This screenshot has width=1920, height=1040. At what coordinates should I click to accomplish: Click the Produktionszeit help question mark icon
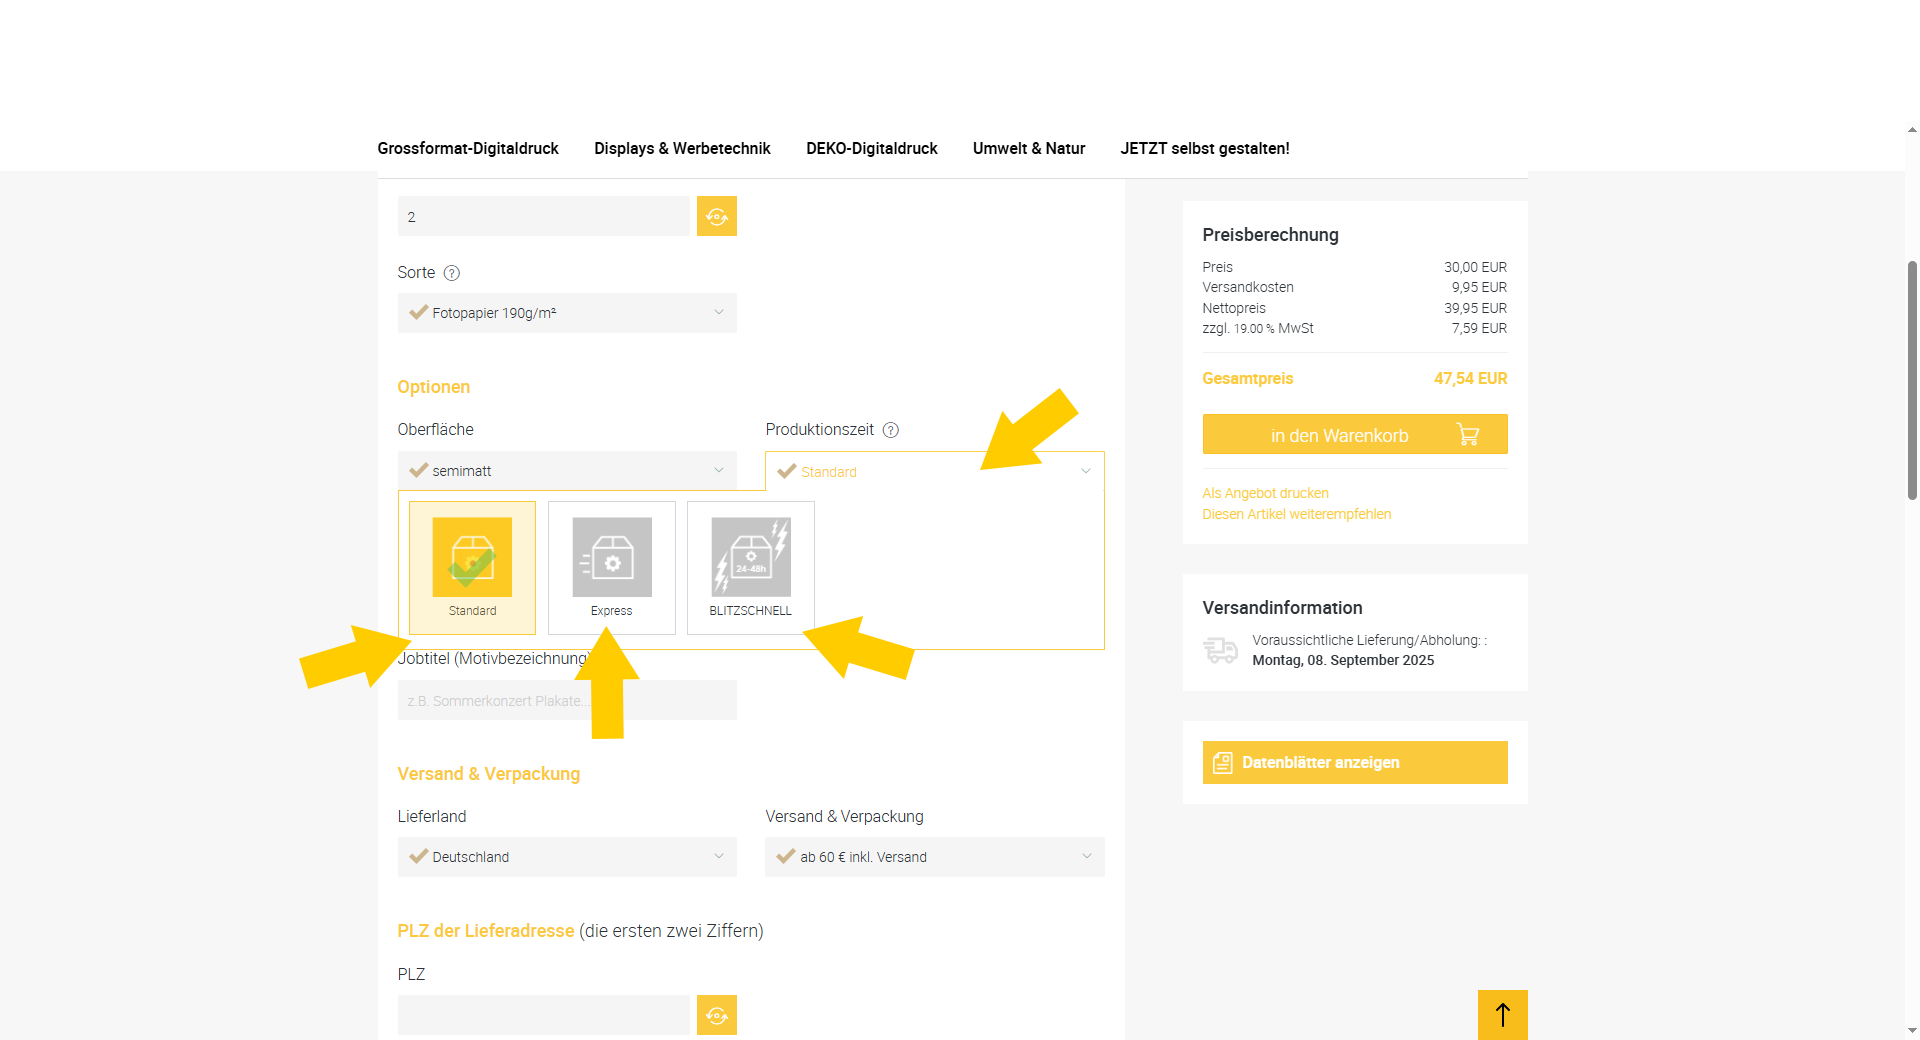[890, 430]
